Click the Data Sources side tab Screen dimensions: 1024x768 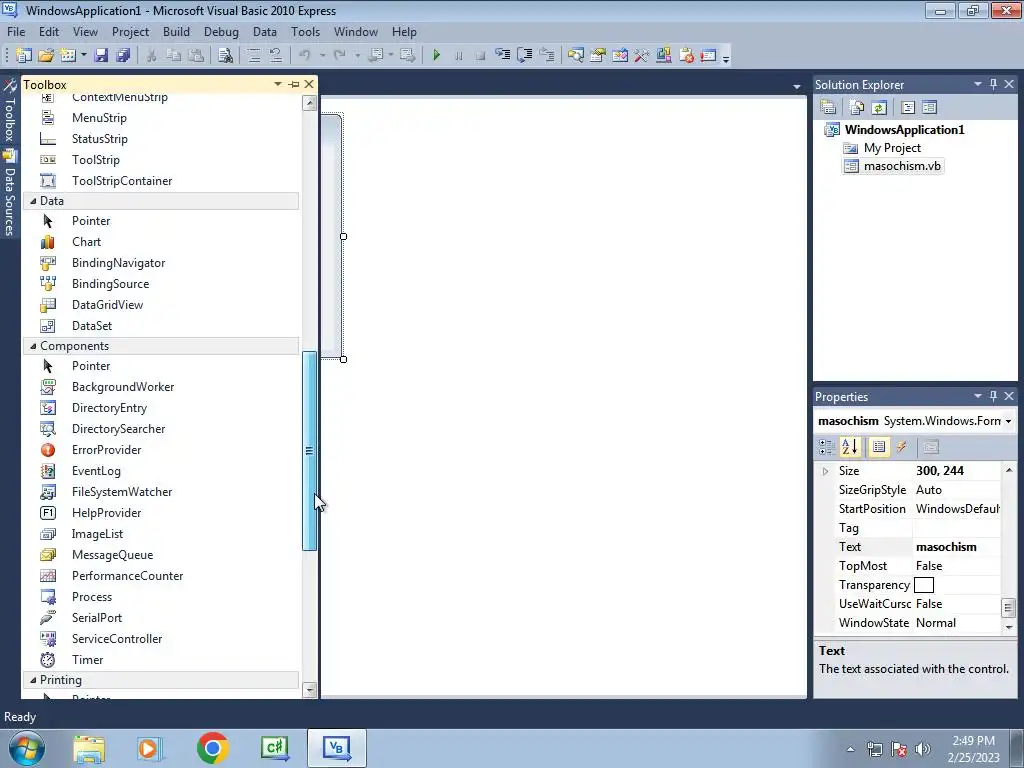10,193
